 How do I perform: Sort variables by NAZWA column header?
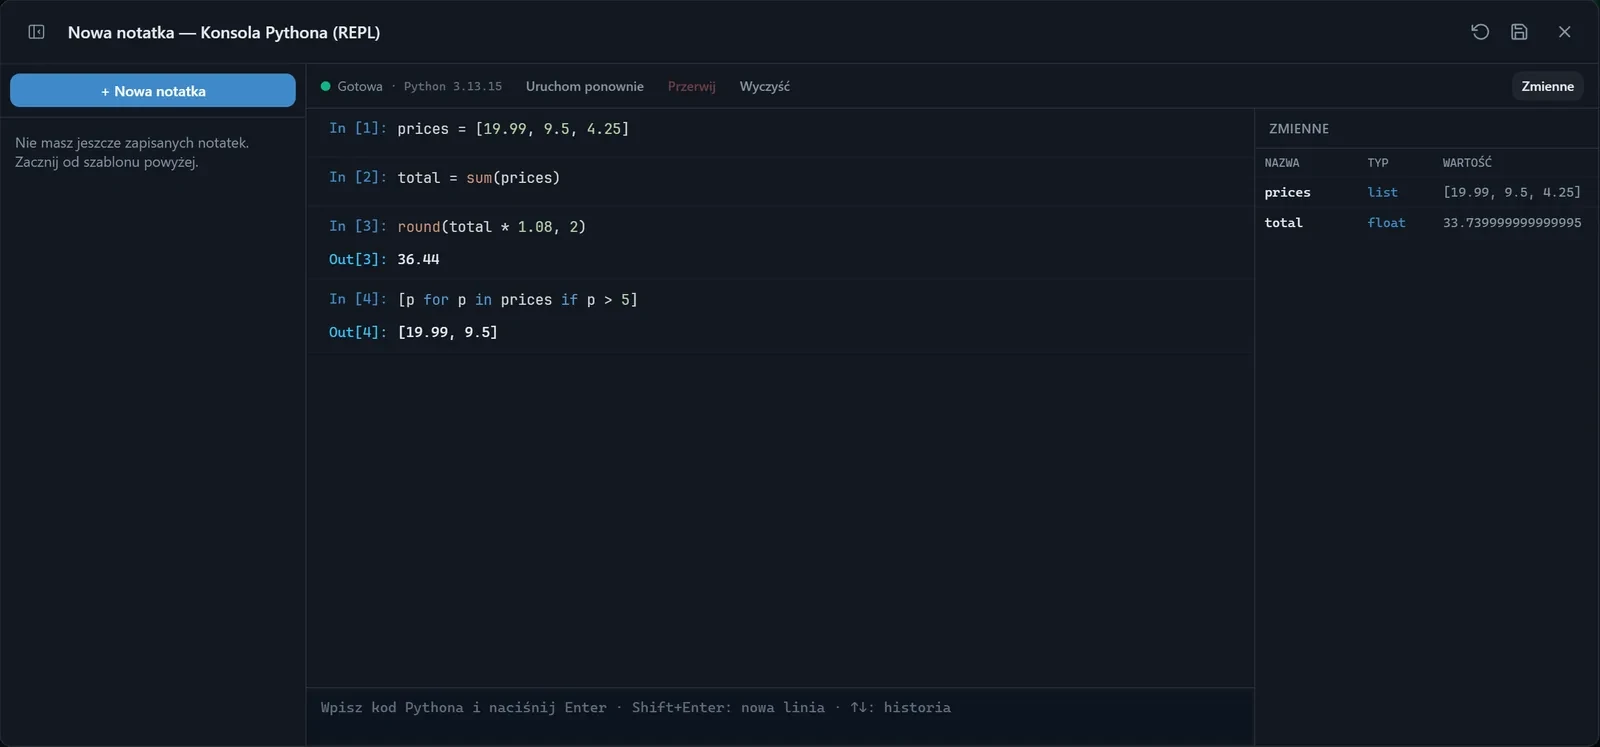(1282, 162)
